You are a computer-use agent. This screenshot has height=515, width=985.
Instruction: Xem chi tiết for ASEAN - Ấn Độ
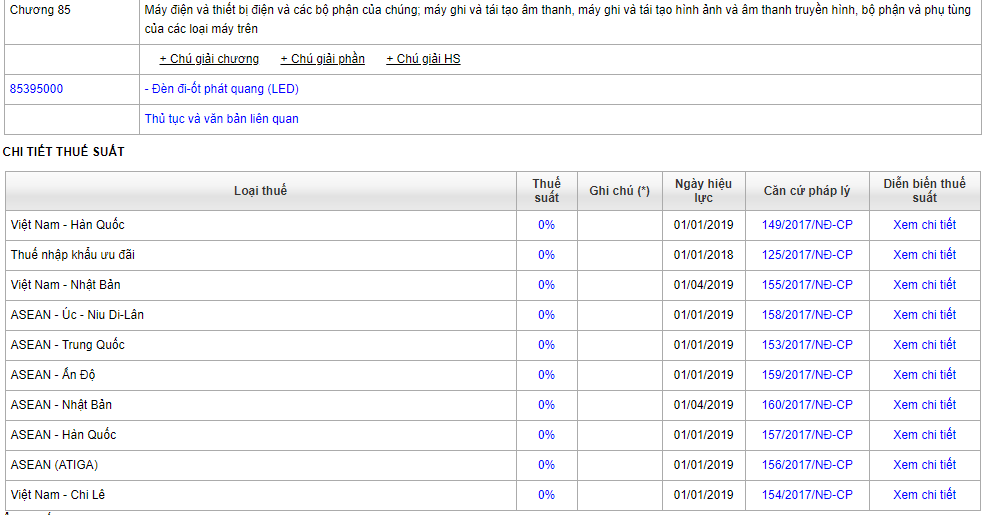[924, 375]
